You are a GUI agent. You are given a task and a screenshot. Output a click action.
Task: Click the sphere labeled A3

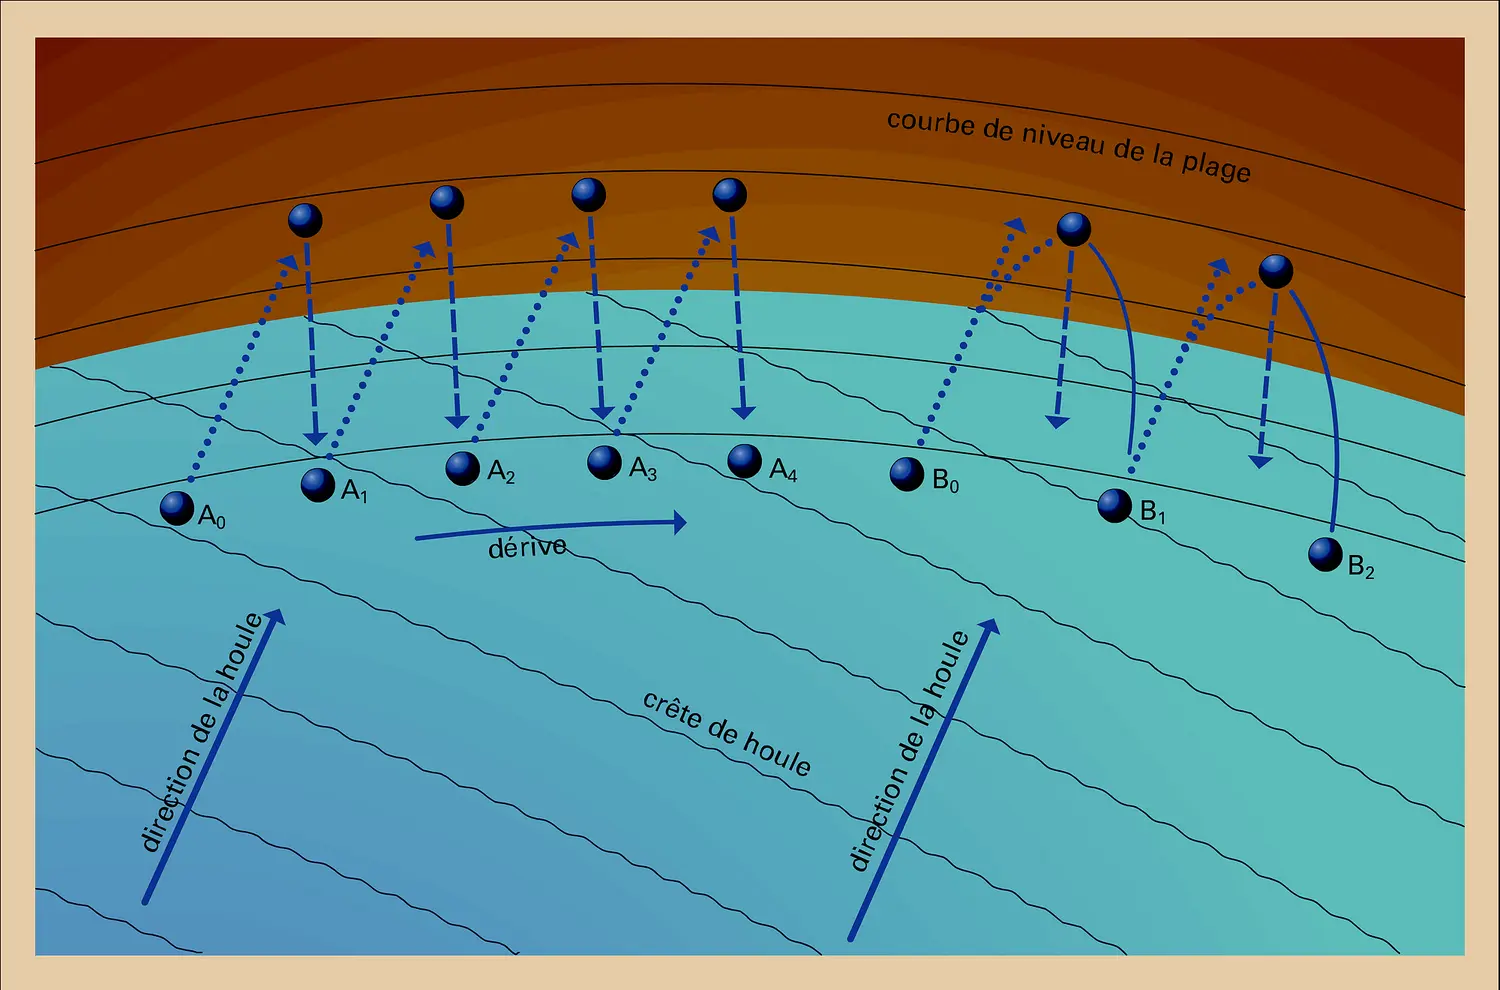coord(604,462)
